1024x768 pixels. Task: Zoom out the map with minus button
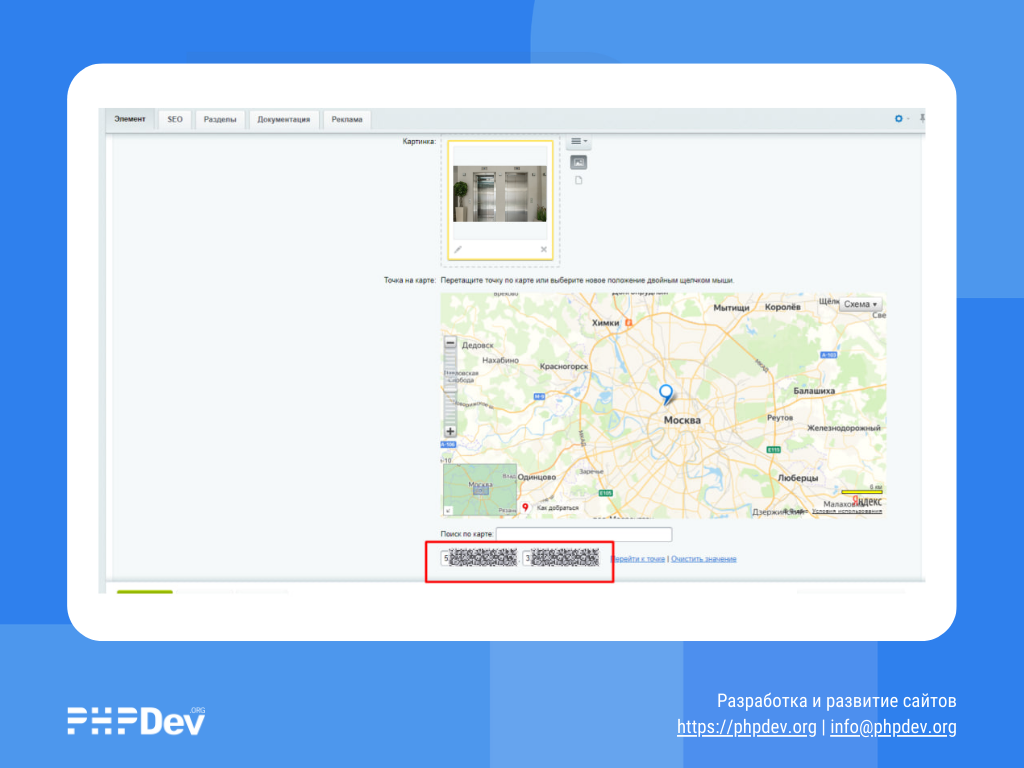450,343
